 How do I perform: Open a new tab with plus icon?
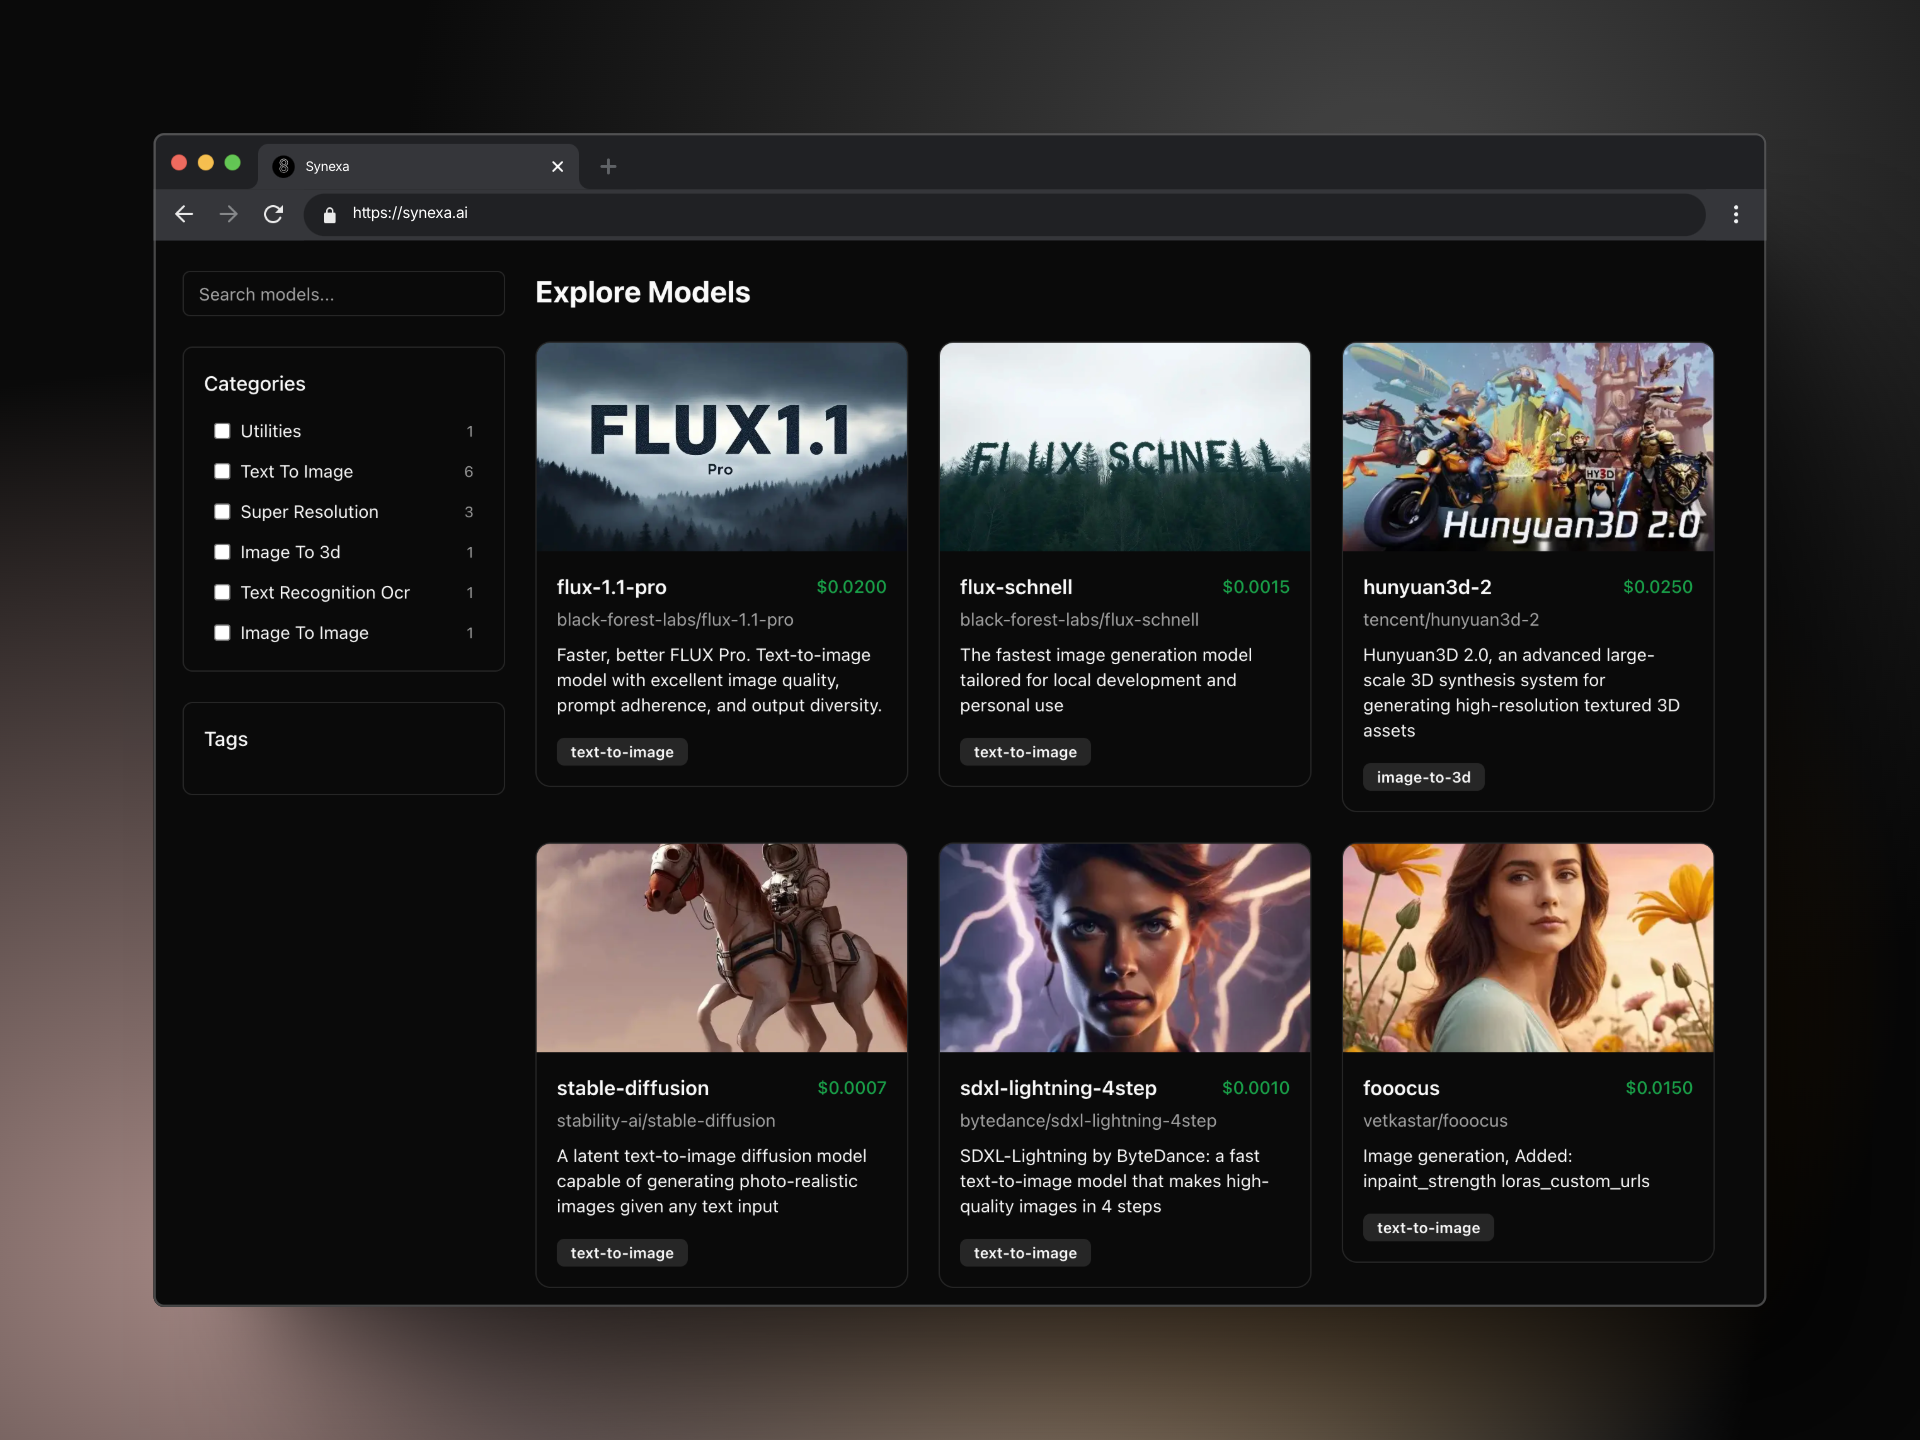coord(608,167)
